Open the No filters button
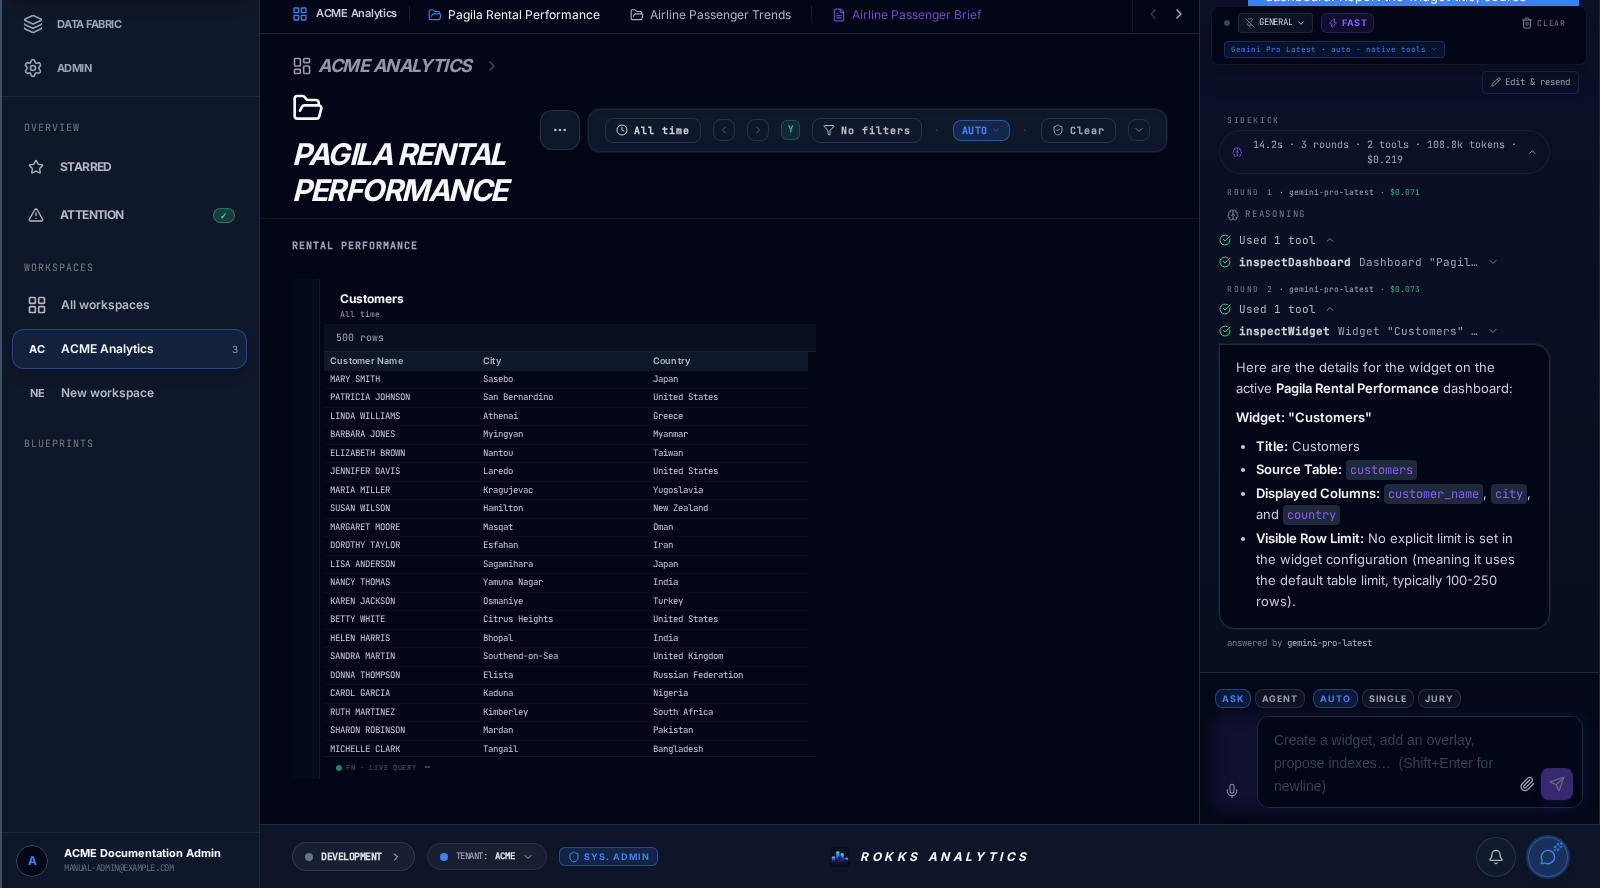Viewport: 1600px width, 888px height. [867, 131]
